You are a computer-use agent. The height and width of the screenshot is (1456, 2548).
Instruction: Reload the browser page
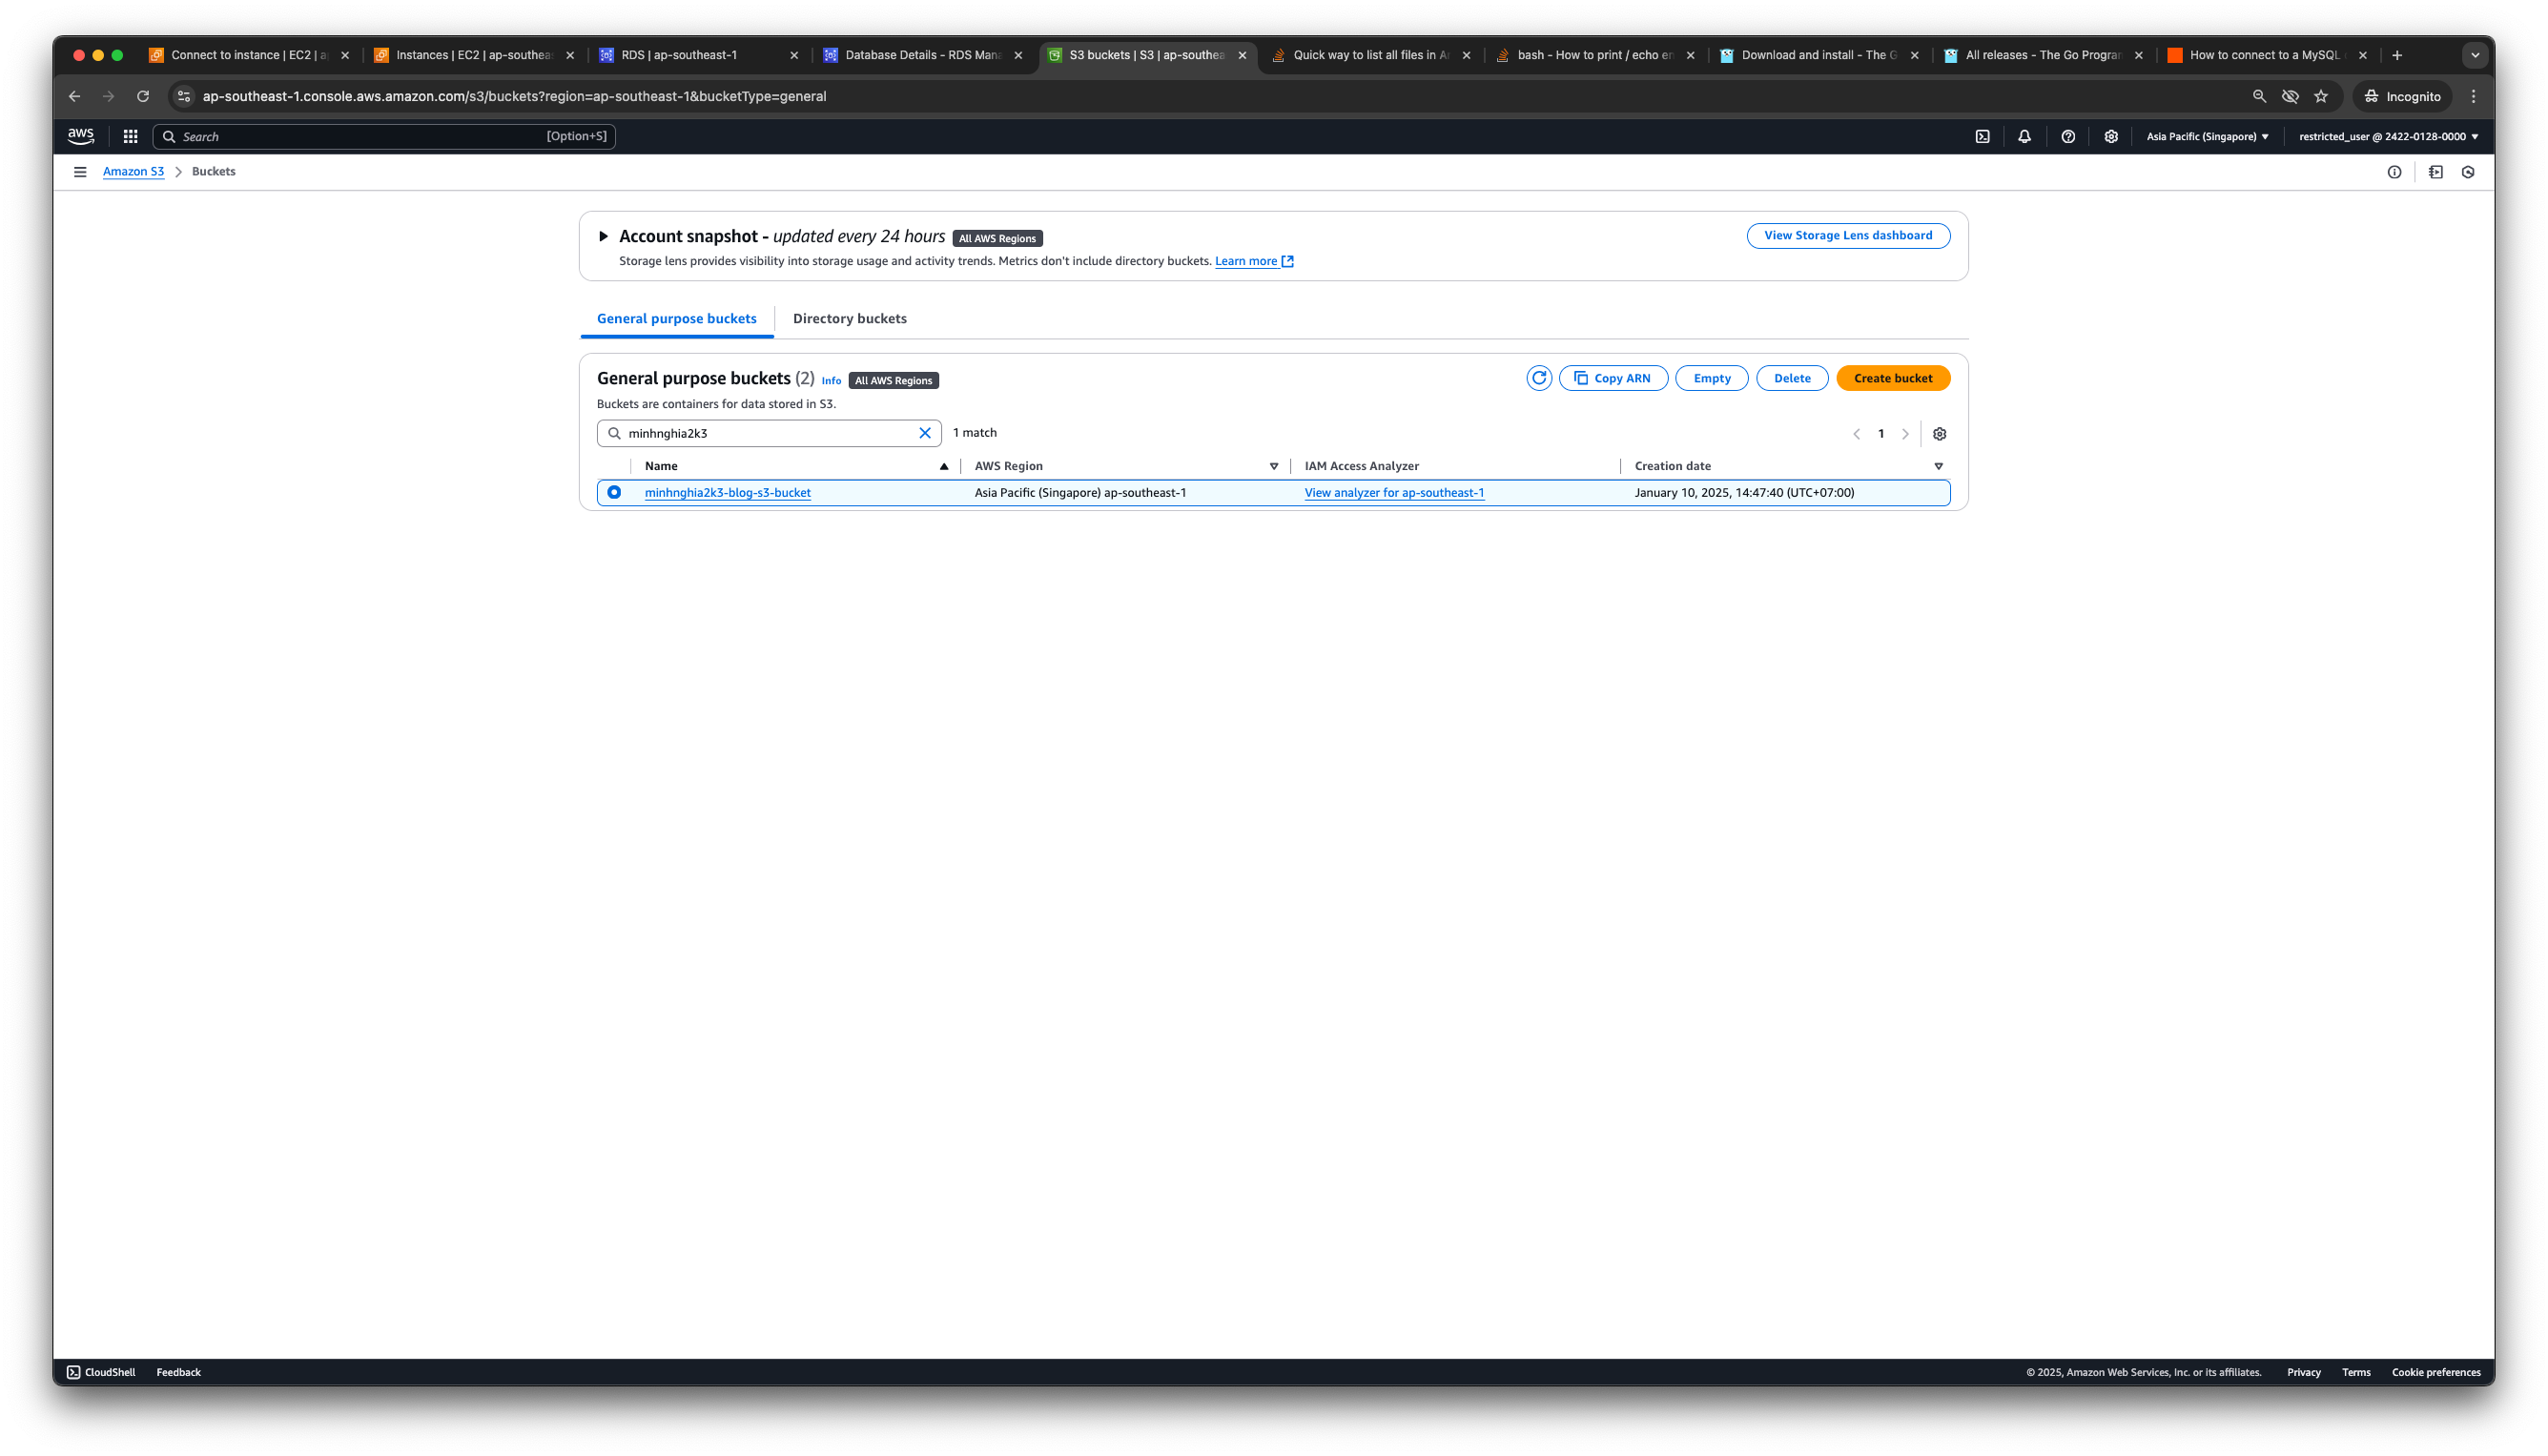point(143,97)
